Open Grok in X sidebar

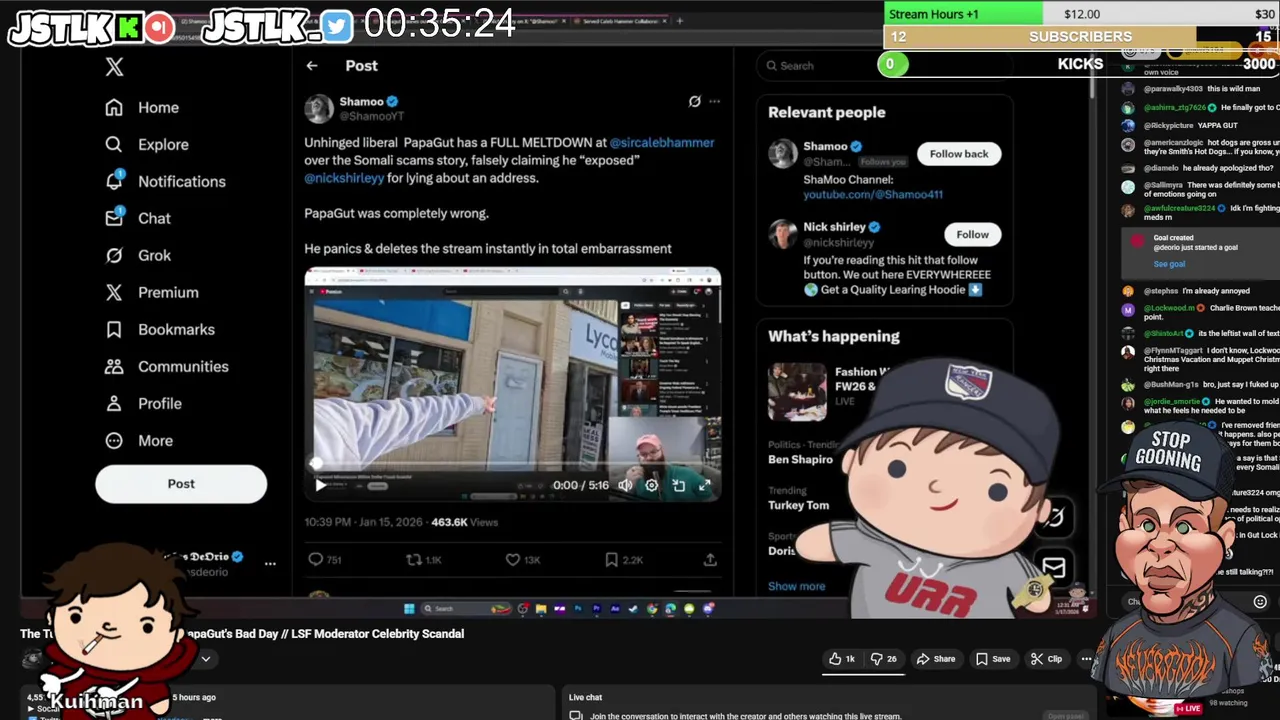pyautogui.click(x=137, y=256)
